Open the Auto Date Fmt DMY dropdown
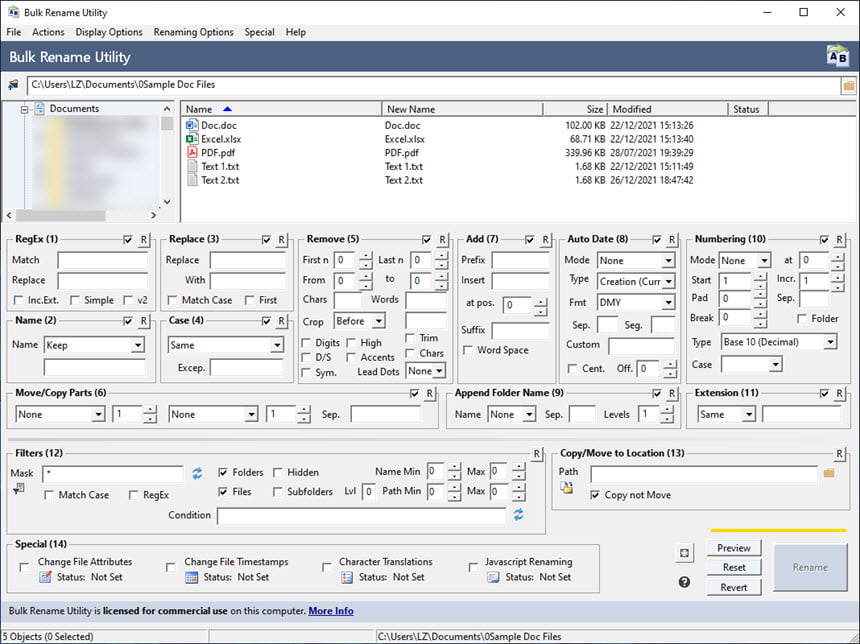Screen dimensions: 860x644 pyautogui.click(x=668, y=302)
